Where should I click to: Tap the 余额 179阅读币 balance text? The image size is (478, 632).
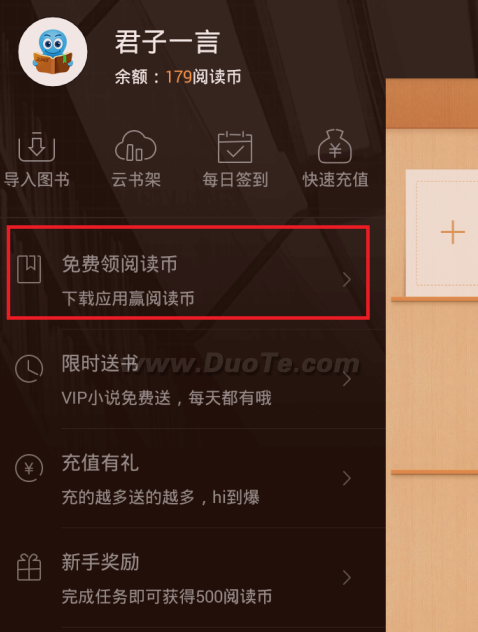[x=178, y=77]
